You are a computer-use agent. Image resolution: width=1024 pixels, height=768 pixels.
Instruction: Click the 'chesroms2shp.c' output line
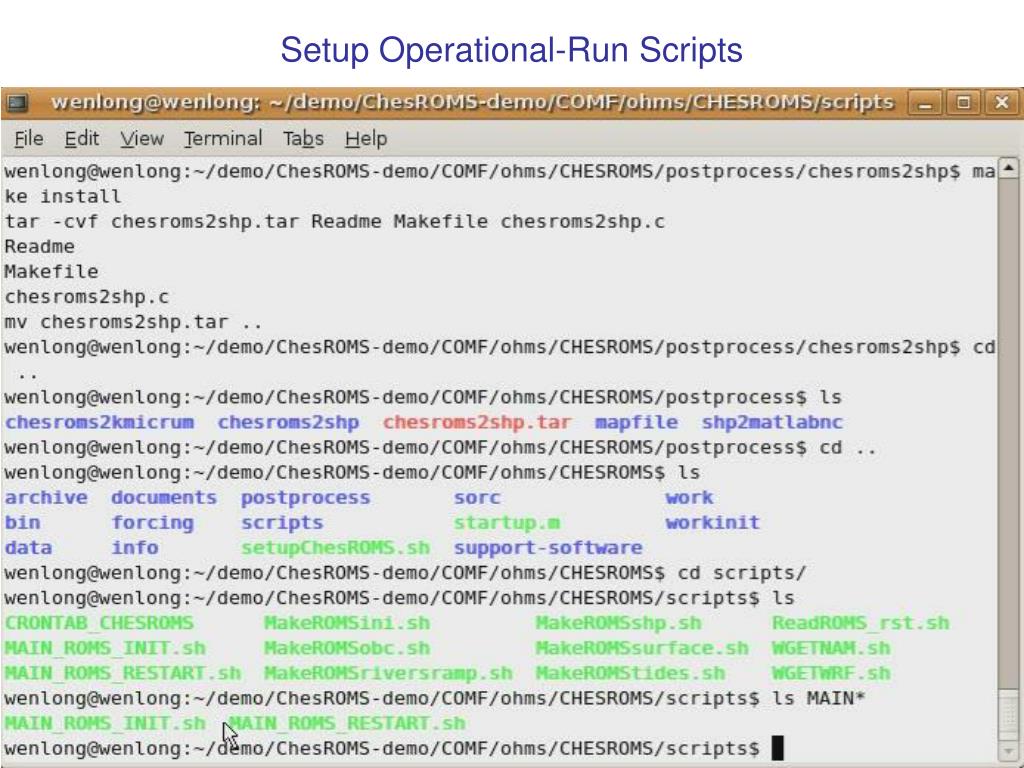tap(87, 296)
